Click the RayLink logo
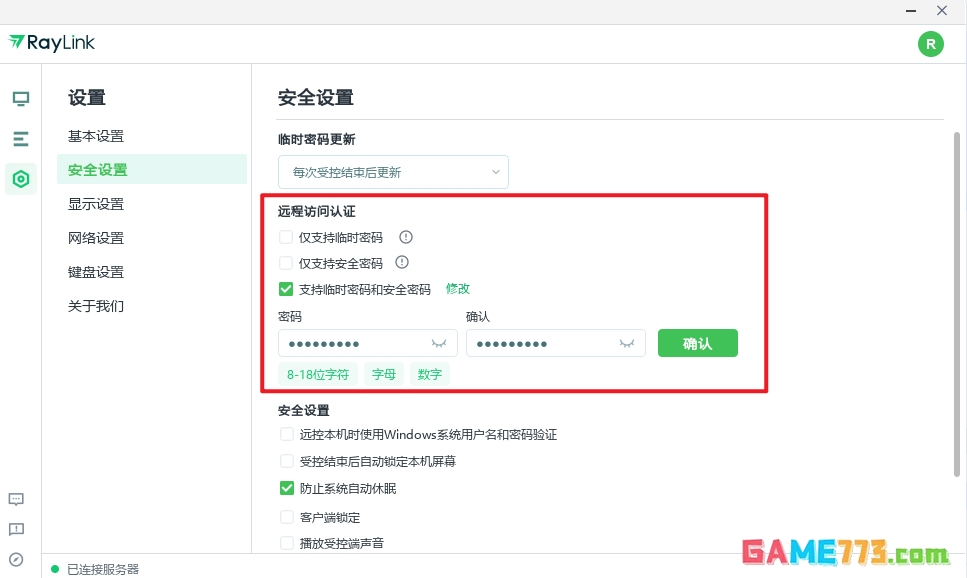This screenshot has height=578, width=967. pyautogui.click(x=52, y=43)
